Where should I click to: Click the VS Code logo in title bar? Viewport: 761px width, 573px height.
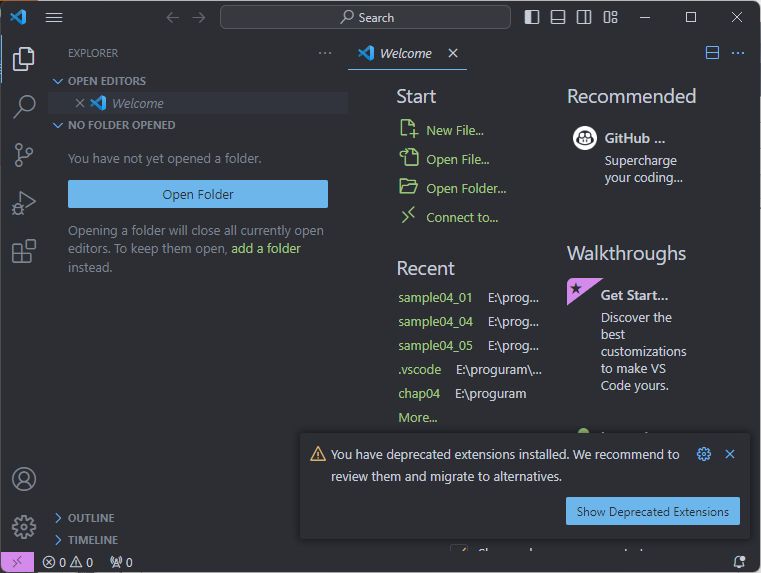tap(18, 17)
